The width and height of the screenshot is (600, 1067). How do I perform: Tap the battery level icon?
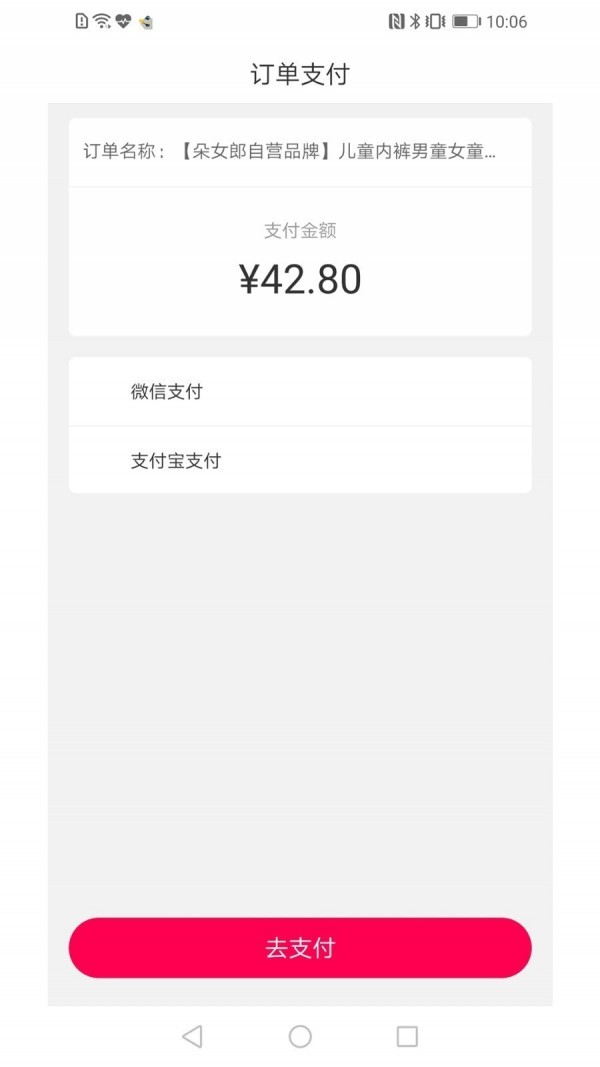[x=466, y=21]
